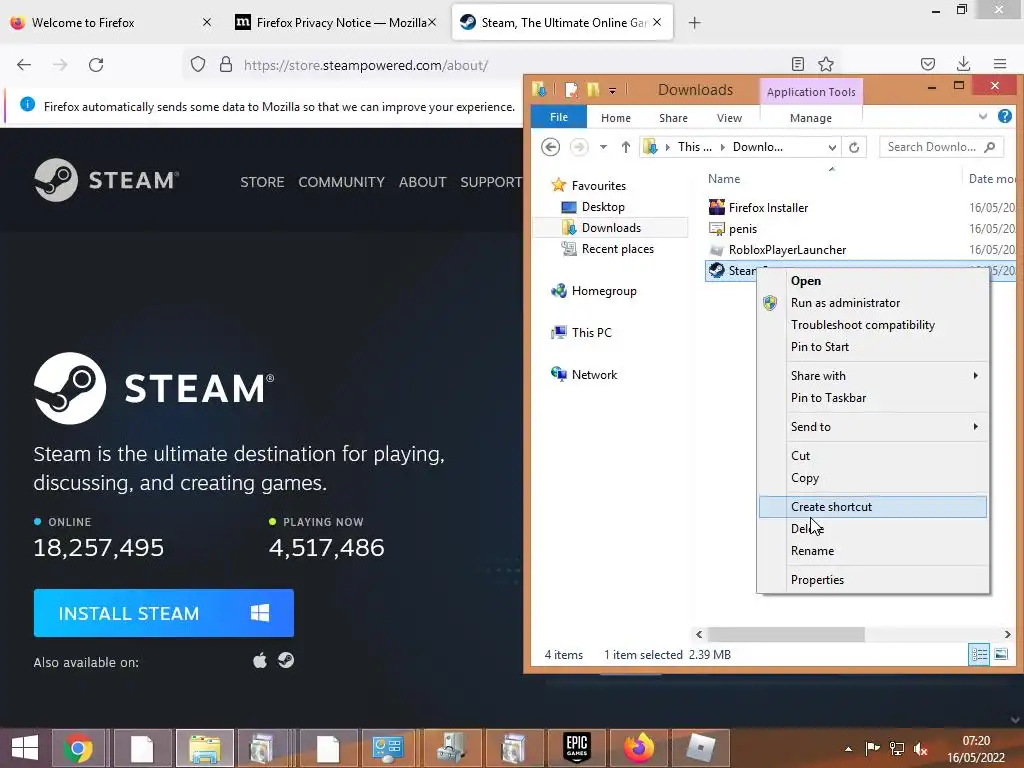Viewport: 1024px width, 768px height.
Task: Refresh the Downloads folder view
Action: tap(854, 147)
